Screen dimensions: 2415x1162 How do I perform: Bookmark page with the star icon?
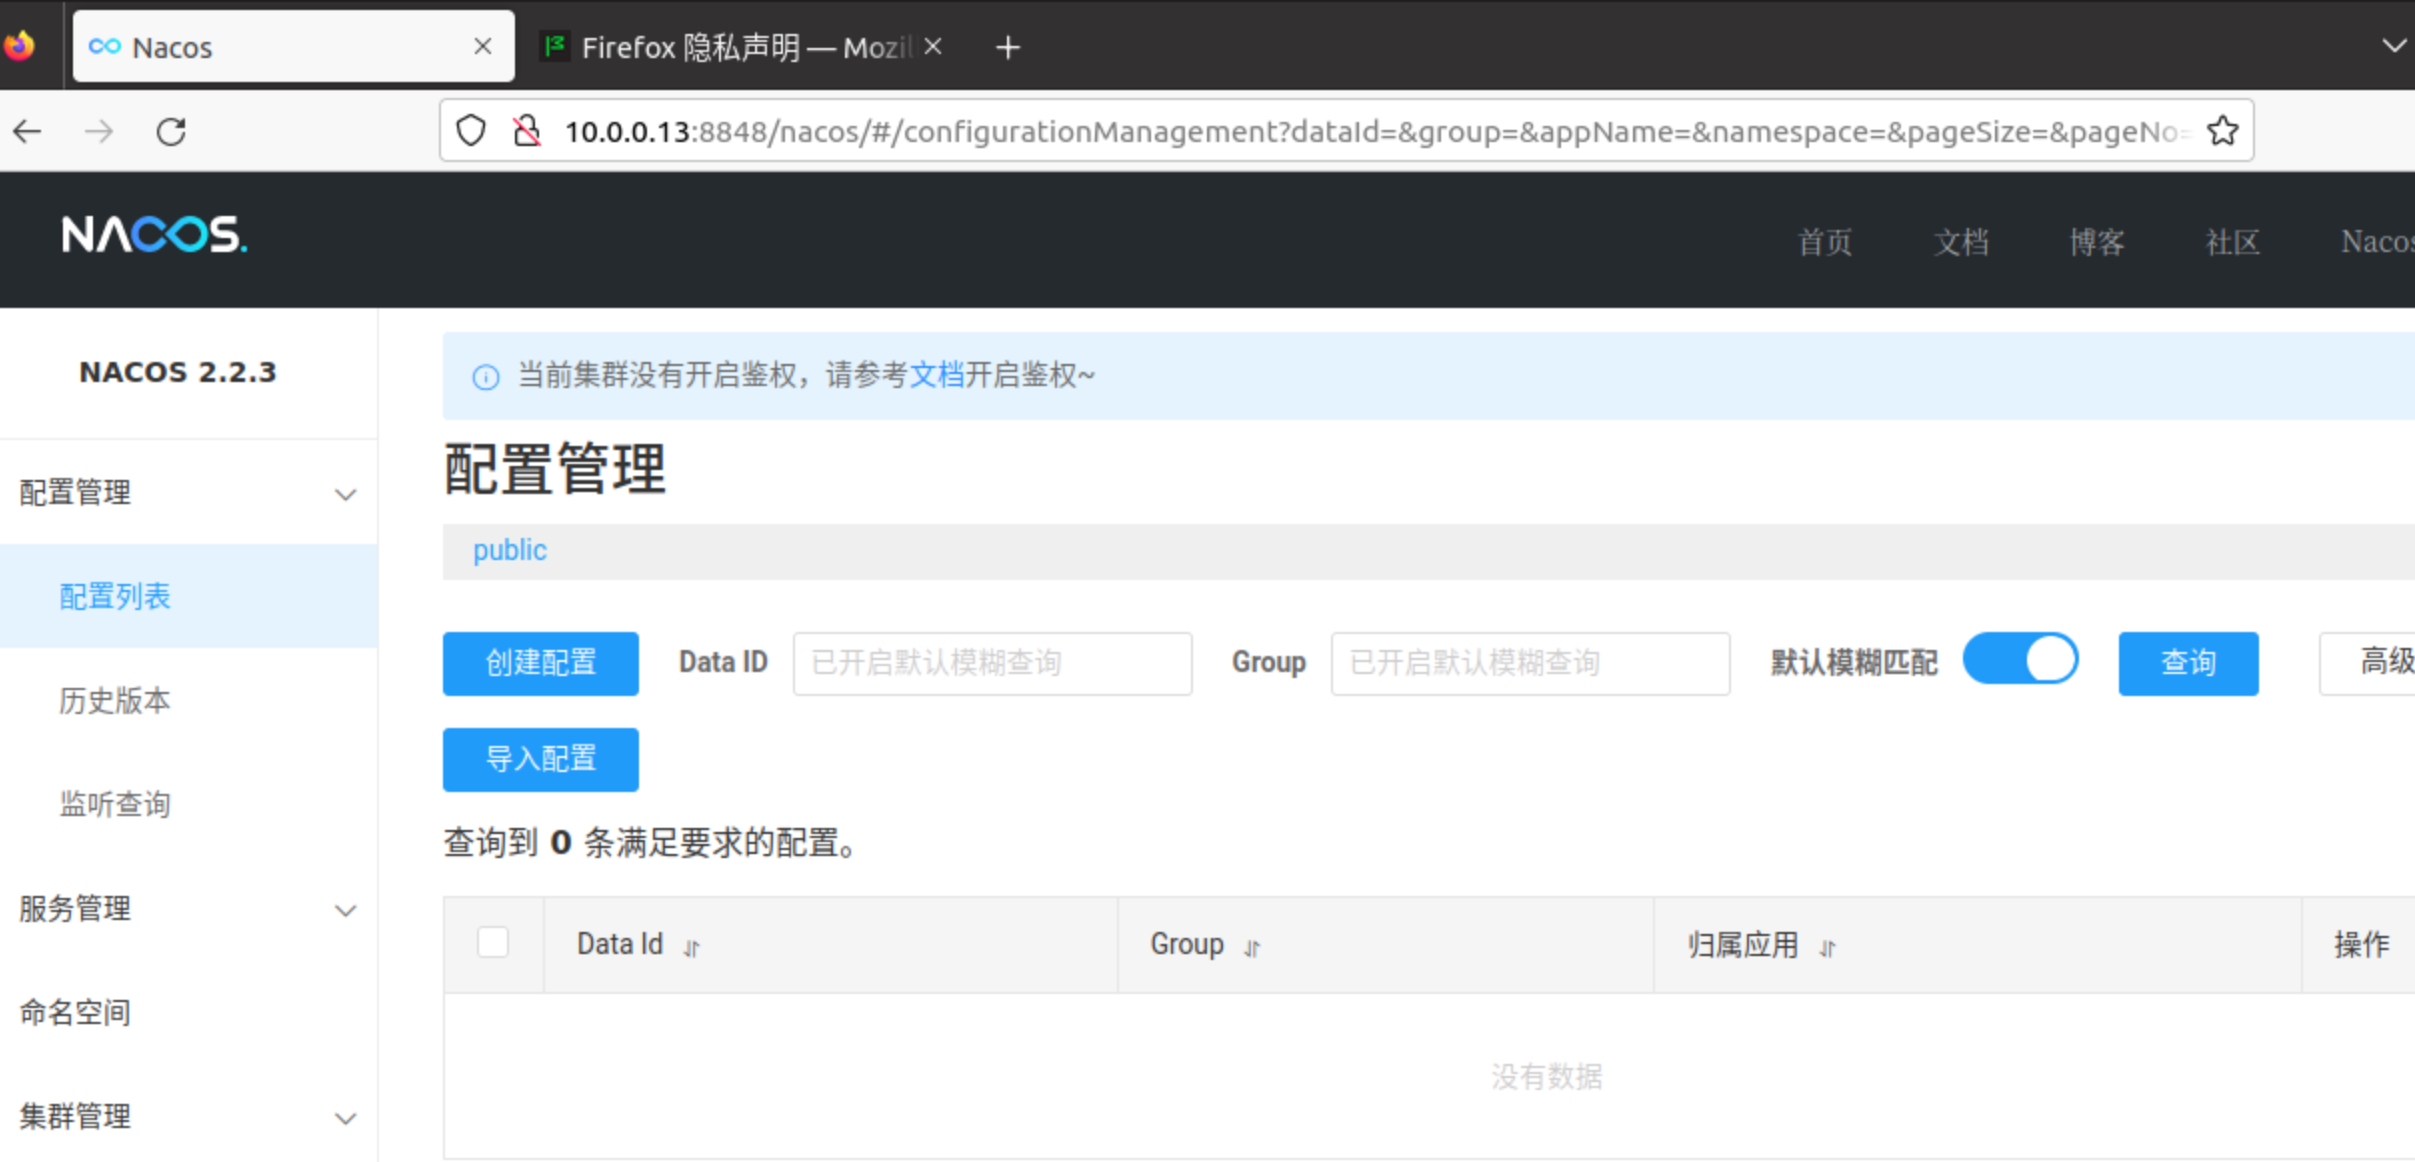pyautogui.click(x=2222, y=131)
